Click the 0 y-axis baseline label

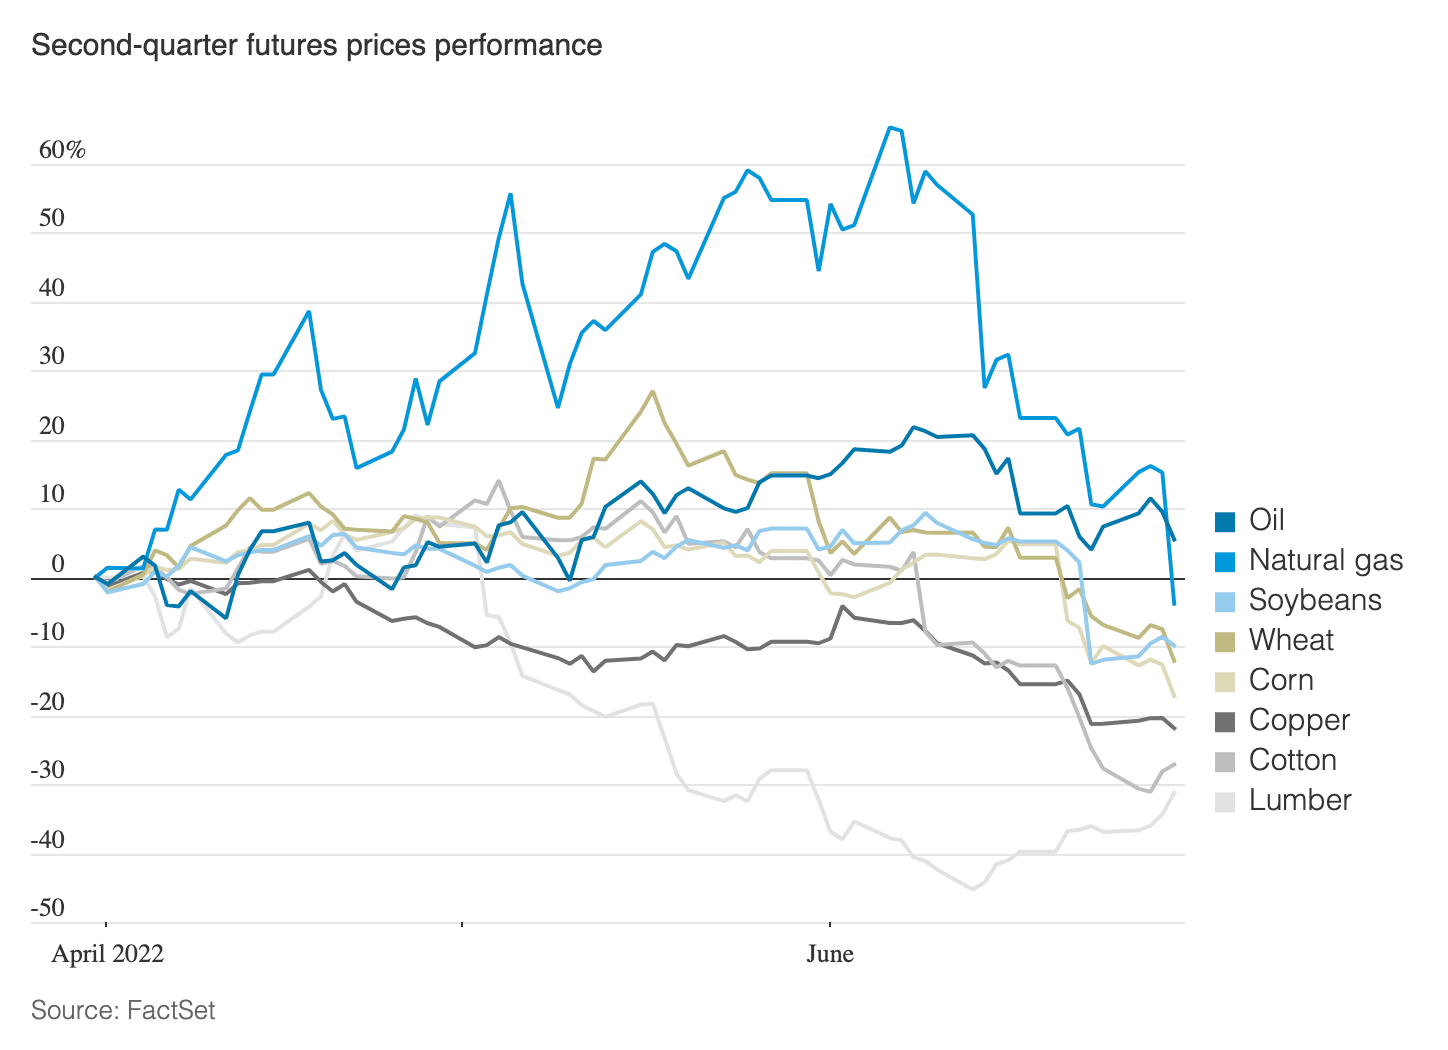tap(58, 565)
